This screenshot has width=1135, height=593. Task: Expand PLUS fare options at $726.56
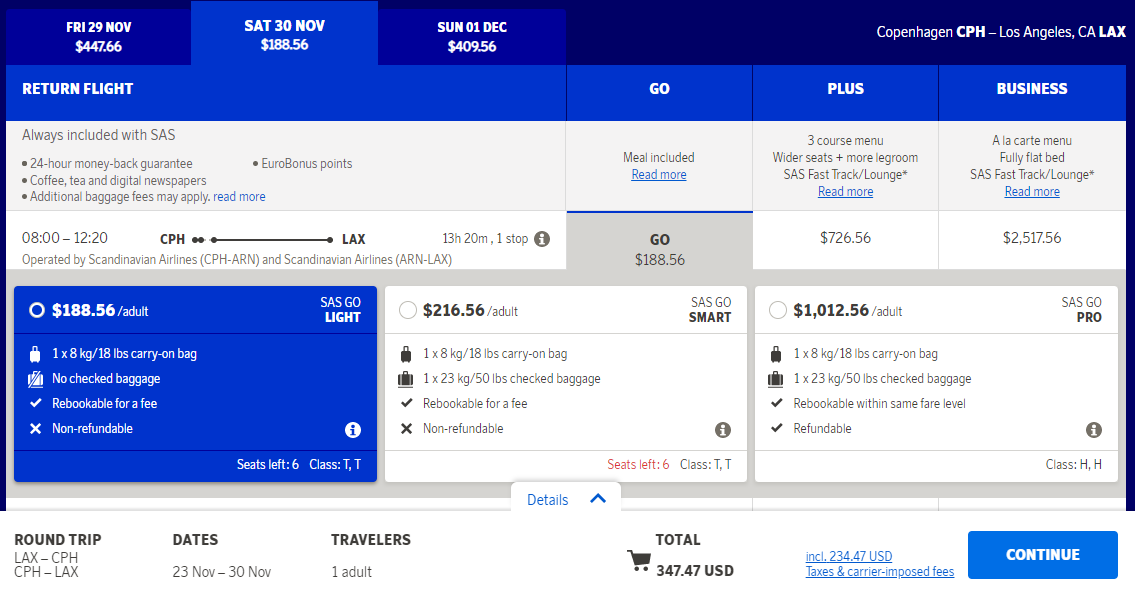tap(845, 239)
